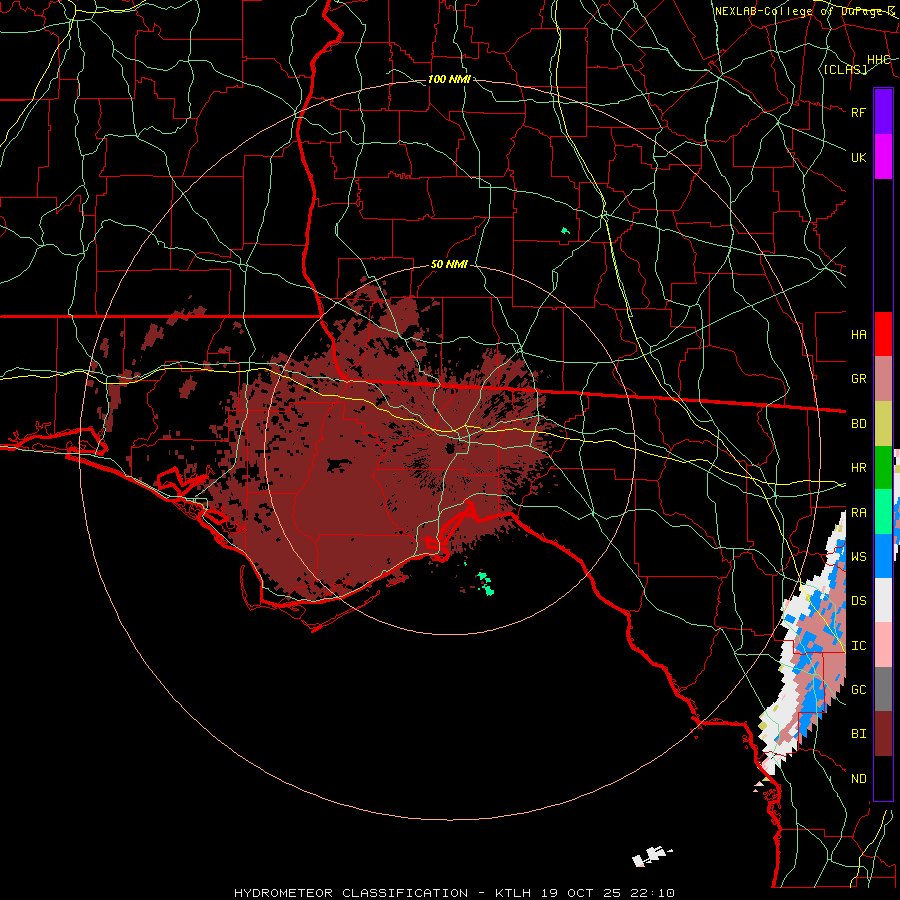Pick the dusty pink GR legend swatch
This screenshot has width=900, height=900.
(x=883, y=379)
